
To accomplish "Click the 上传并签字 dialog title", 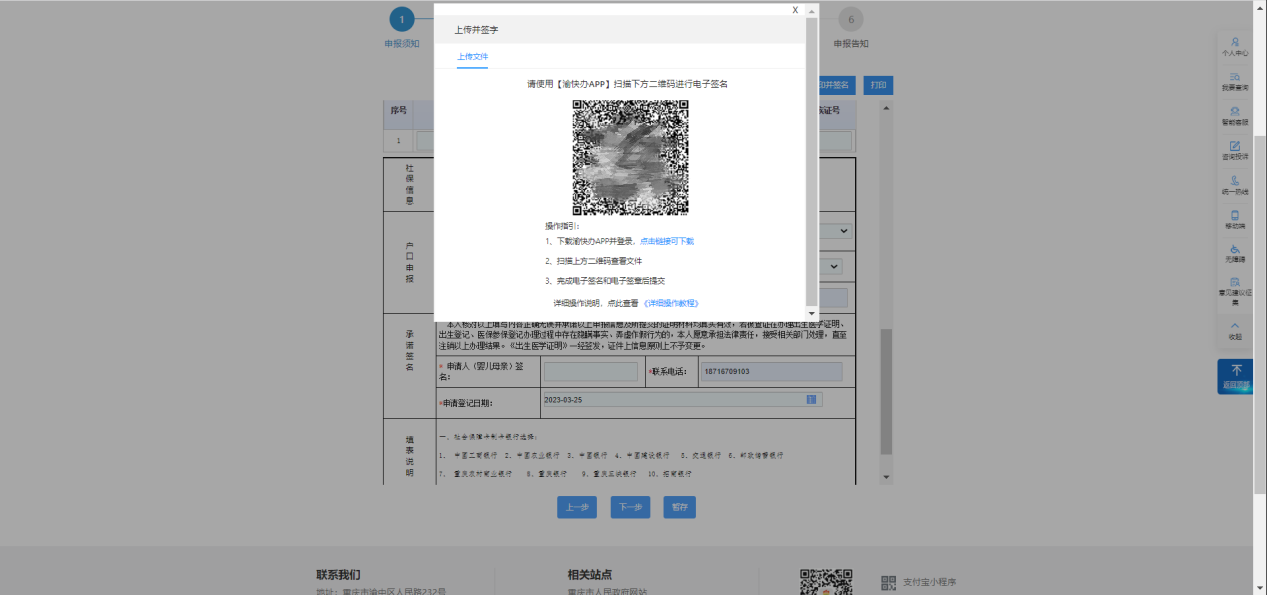I will pos(476,30).
